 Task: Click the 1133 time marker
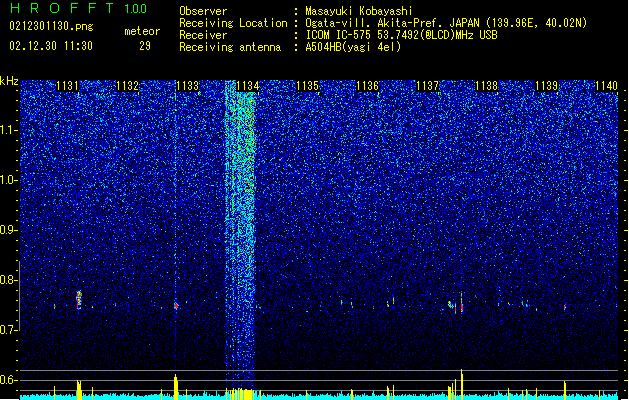click(x=188, y=86)
